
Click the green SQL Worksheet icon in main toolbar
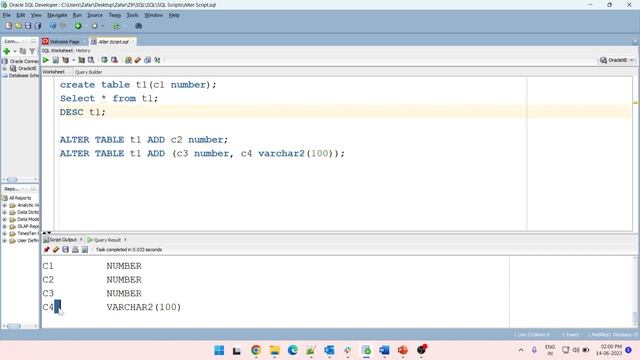point(117,26)
